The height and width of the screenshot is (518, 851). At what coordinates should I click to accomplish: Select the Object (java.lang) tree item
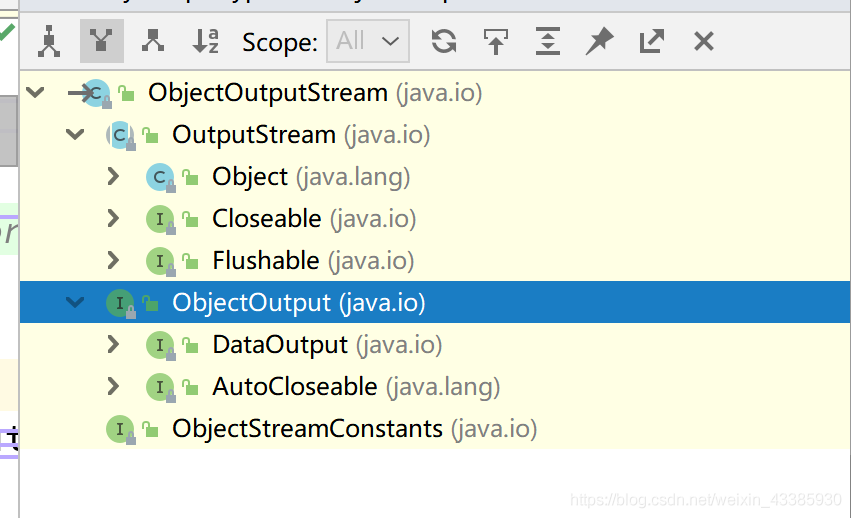[x=249, y=177]
